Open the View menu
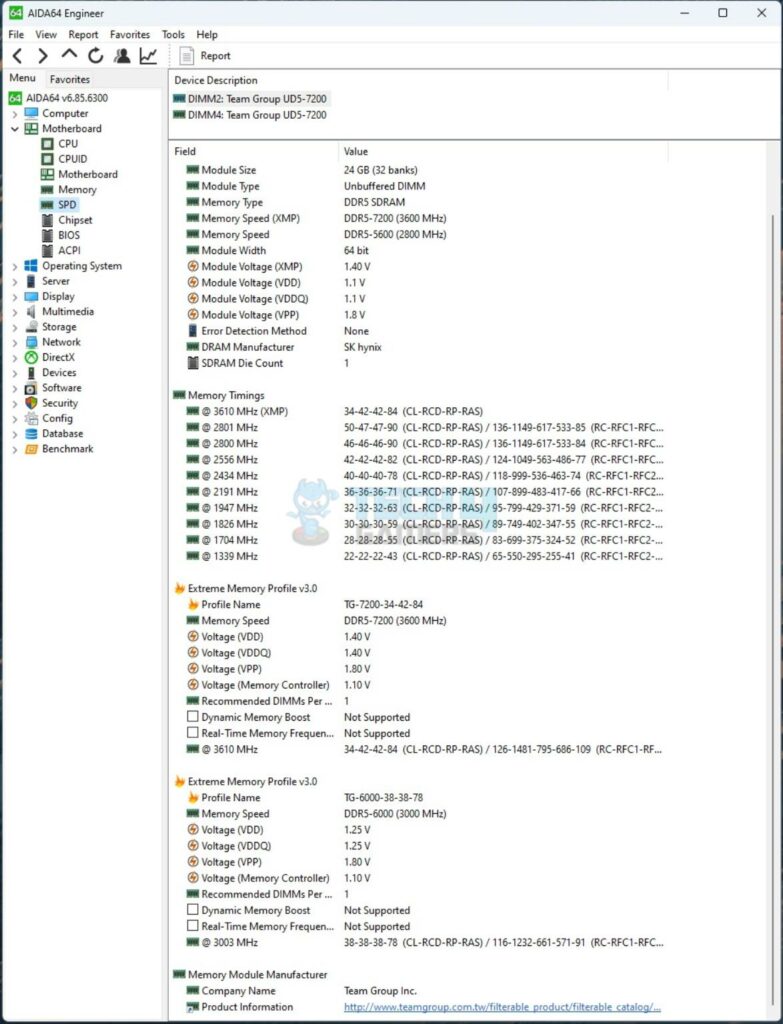The height and width of the screenshot is (1024, 783). [x=46, y=35]
